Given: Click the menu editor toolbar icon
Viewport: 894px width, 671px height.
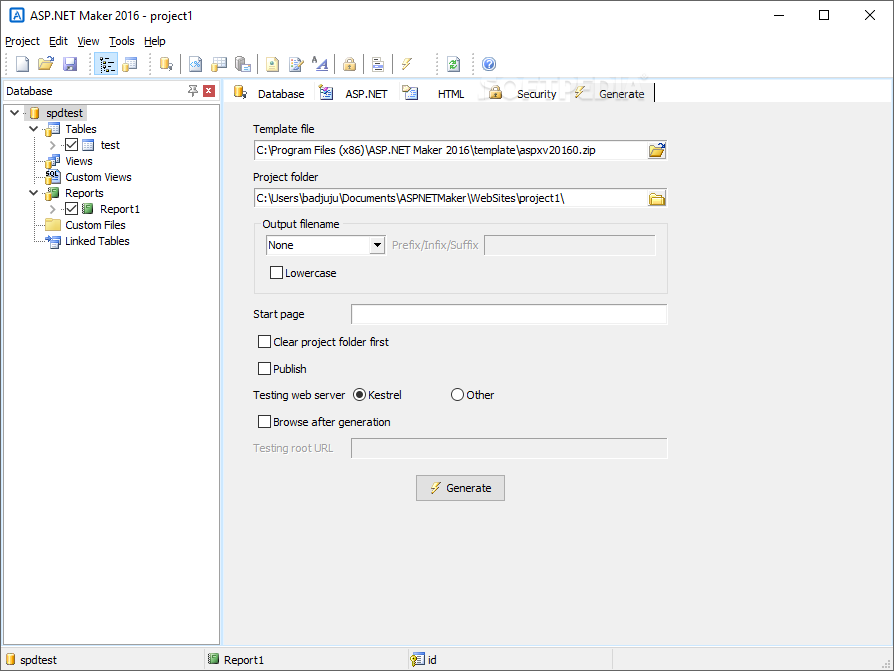Looking at the screenshot, I should click(378, 64).
